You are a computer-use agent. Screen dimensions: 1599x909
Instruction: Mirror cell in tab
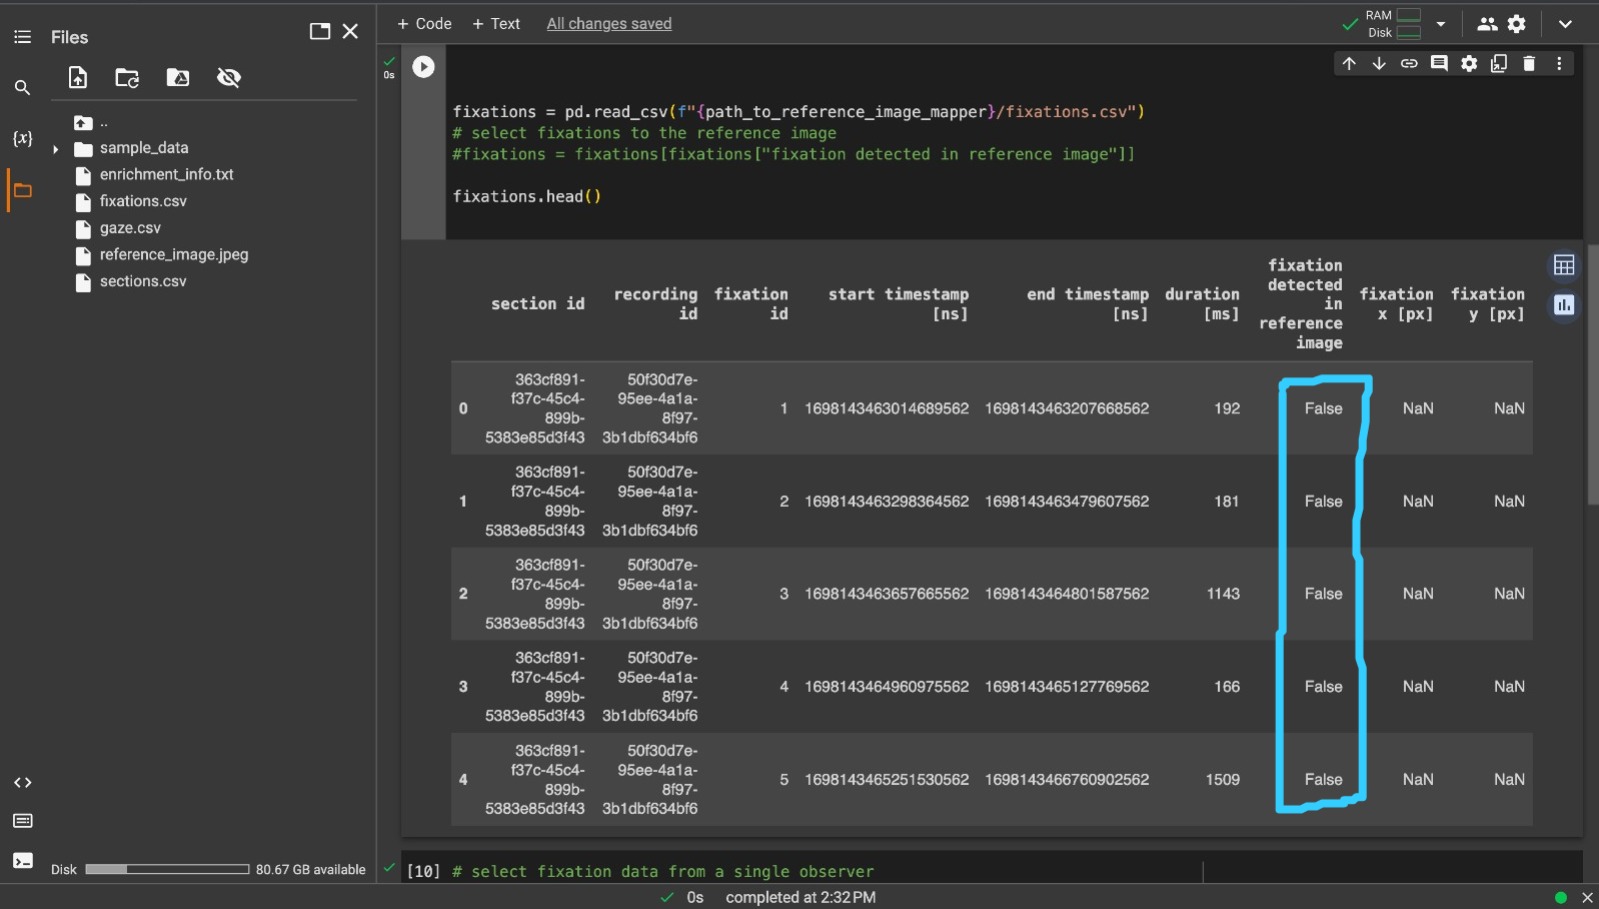tap(1499, 64)
